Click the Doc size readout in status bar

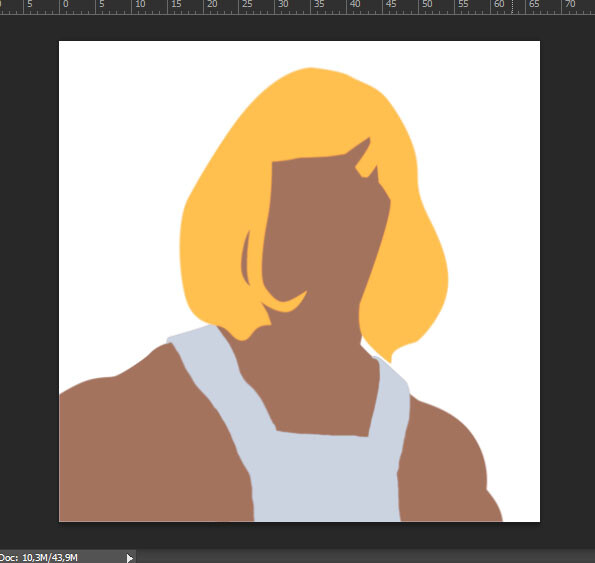tap(39, 558)
